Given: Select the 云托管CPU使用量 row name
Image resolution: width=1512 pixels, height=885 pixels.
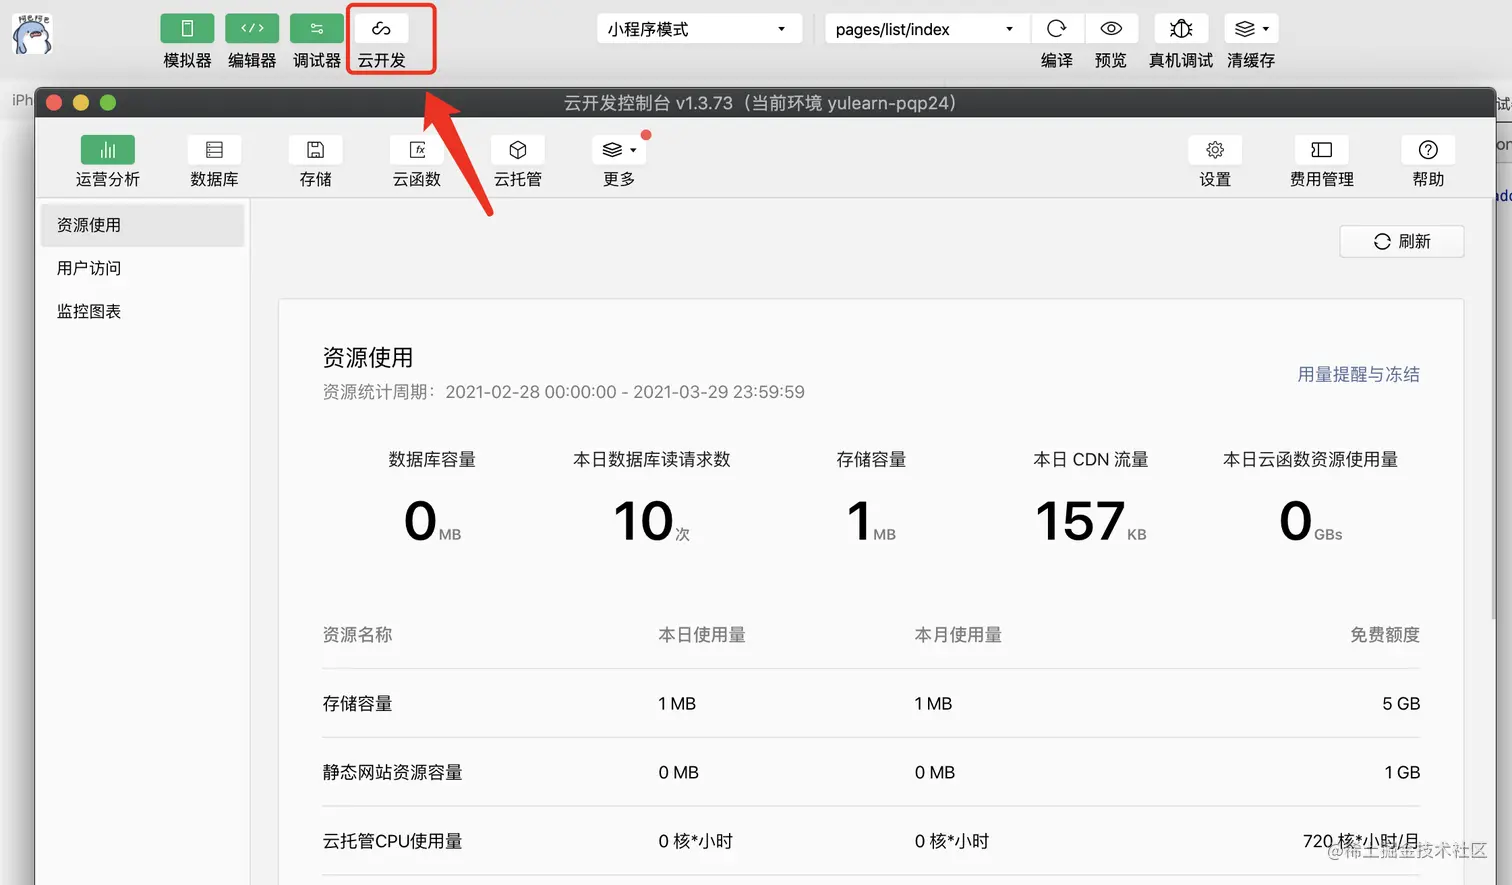Looking at the screenshot, I should point(392,841).
